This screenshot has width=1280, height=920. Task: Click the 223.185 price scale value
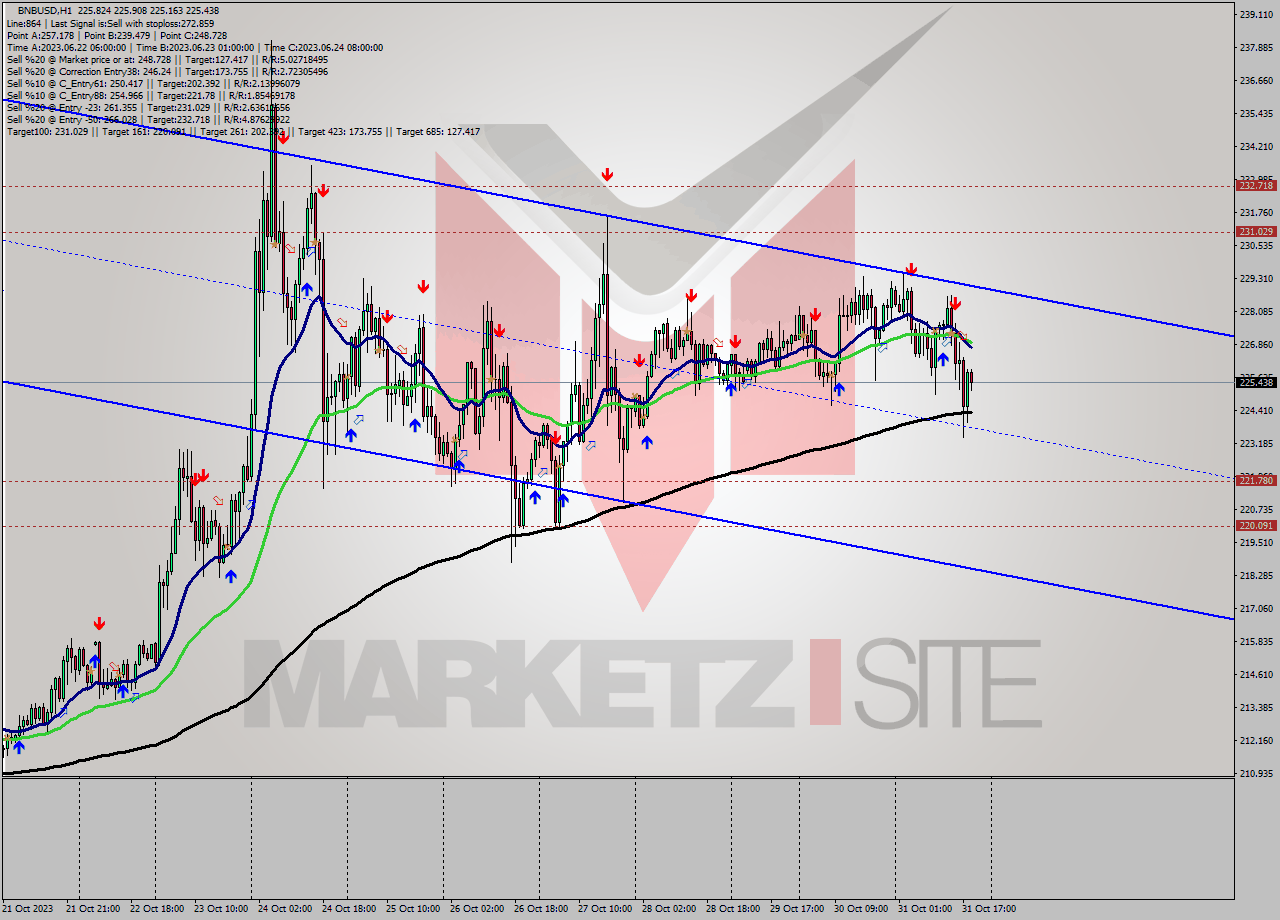(1256, 443)
